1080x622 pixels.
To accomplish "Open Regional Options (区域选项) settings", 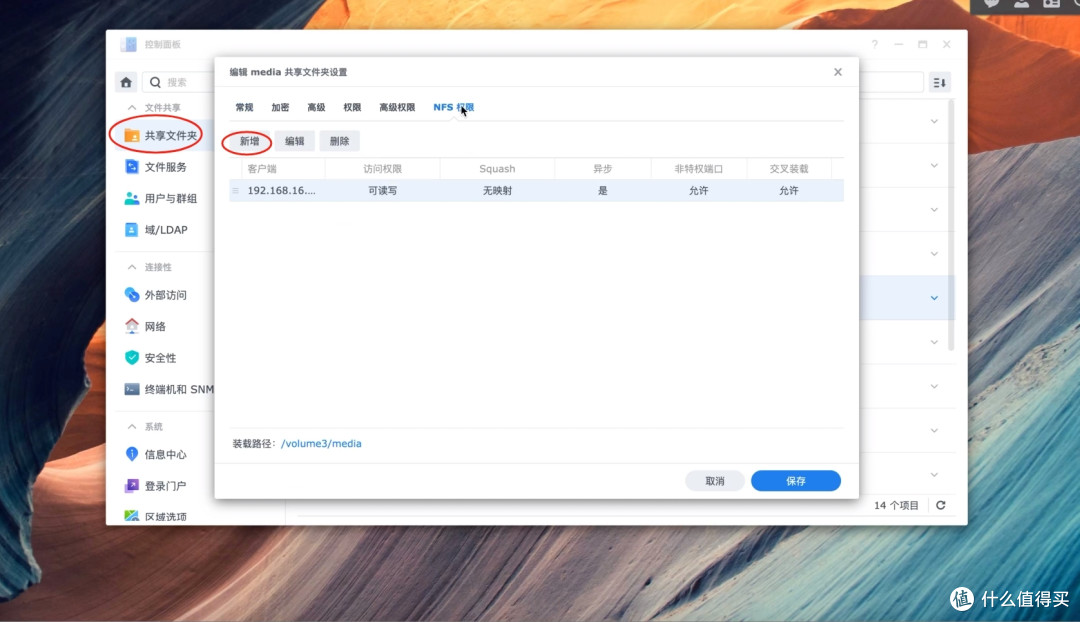I will 156,516.
